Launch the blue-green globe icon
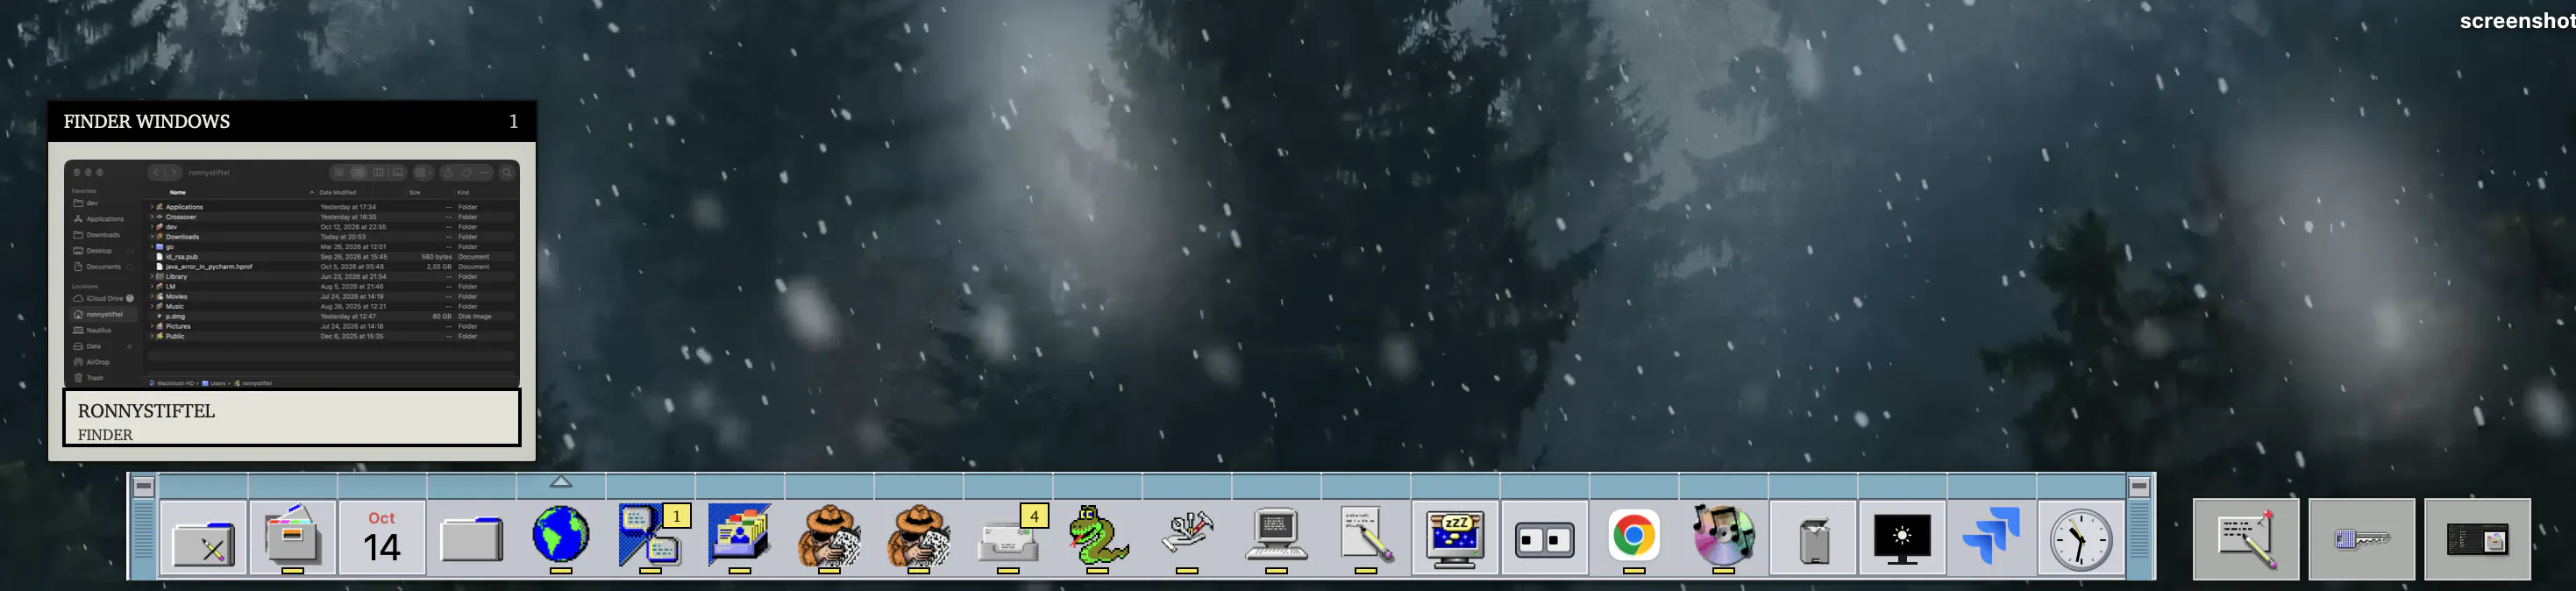 pyautogui.click(x=561, y=535)
